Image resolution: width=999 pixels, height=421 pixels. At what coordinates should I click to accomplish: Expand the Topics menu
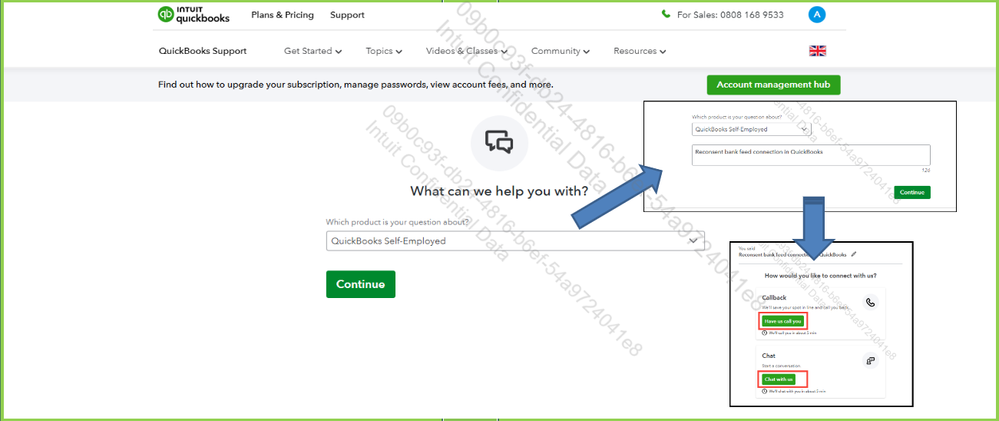(x=384, y=51)
